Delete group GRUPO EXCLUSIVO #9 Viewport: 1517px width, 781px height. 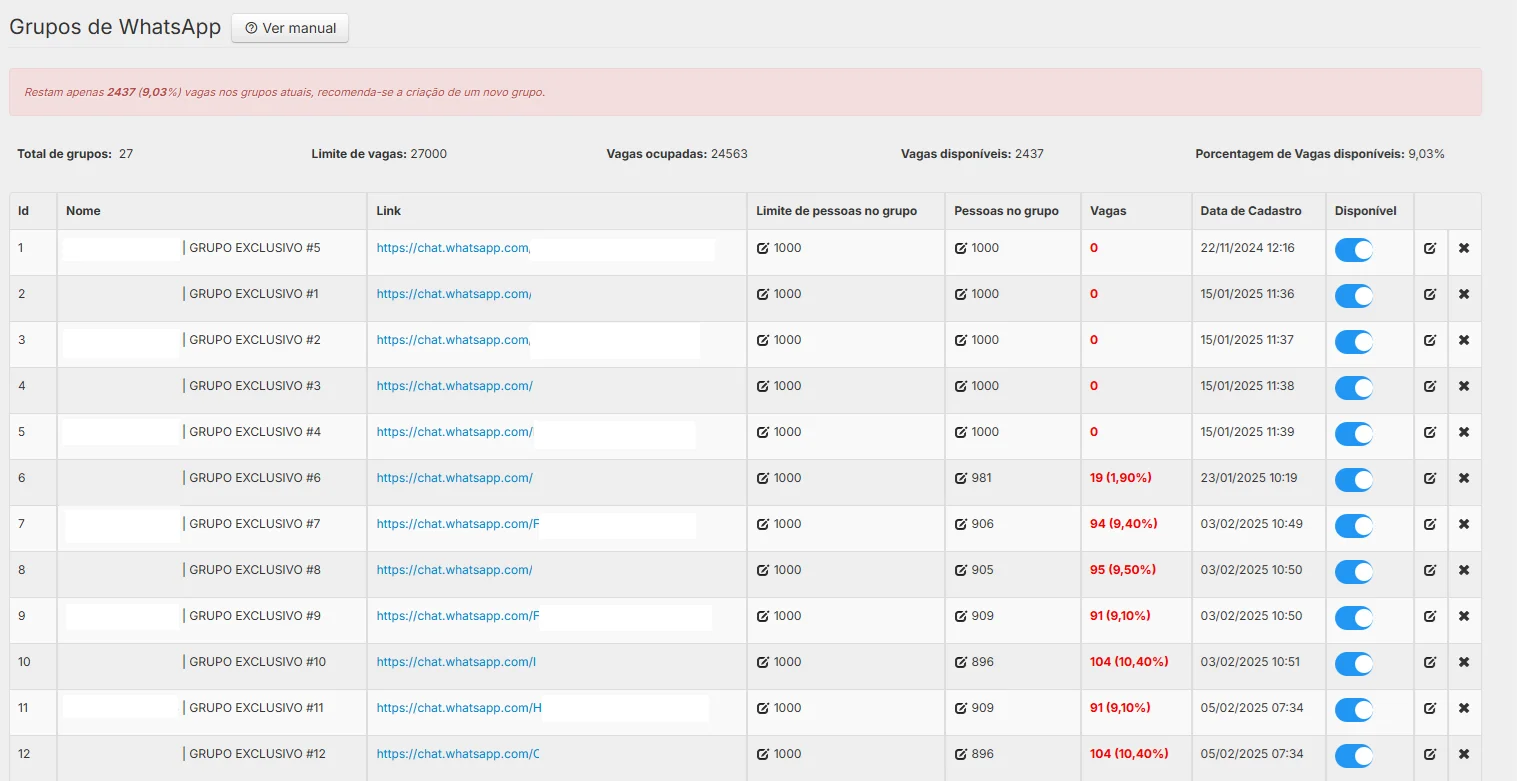coord(1464,616)
